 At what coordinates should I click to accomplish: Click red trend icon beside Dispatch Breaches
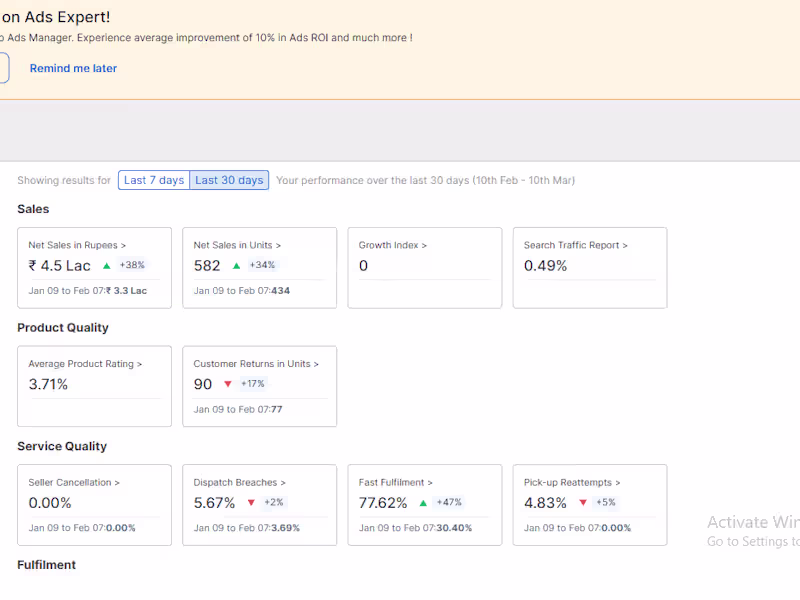click(x=251, y=502)
